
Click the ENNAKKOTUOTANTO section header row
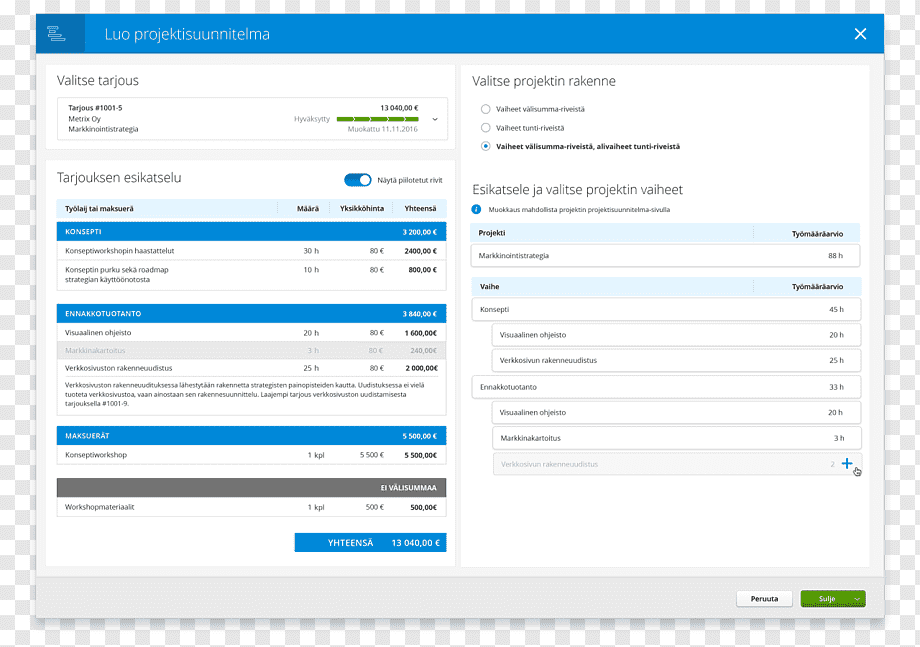(x=251, y=314)
